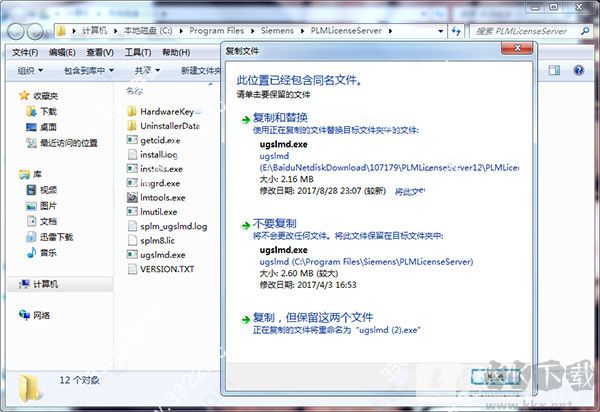
Task: Open the Tools (工具) menu
Action: (138, 52)
